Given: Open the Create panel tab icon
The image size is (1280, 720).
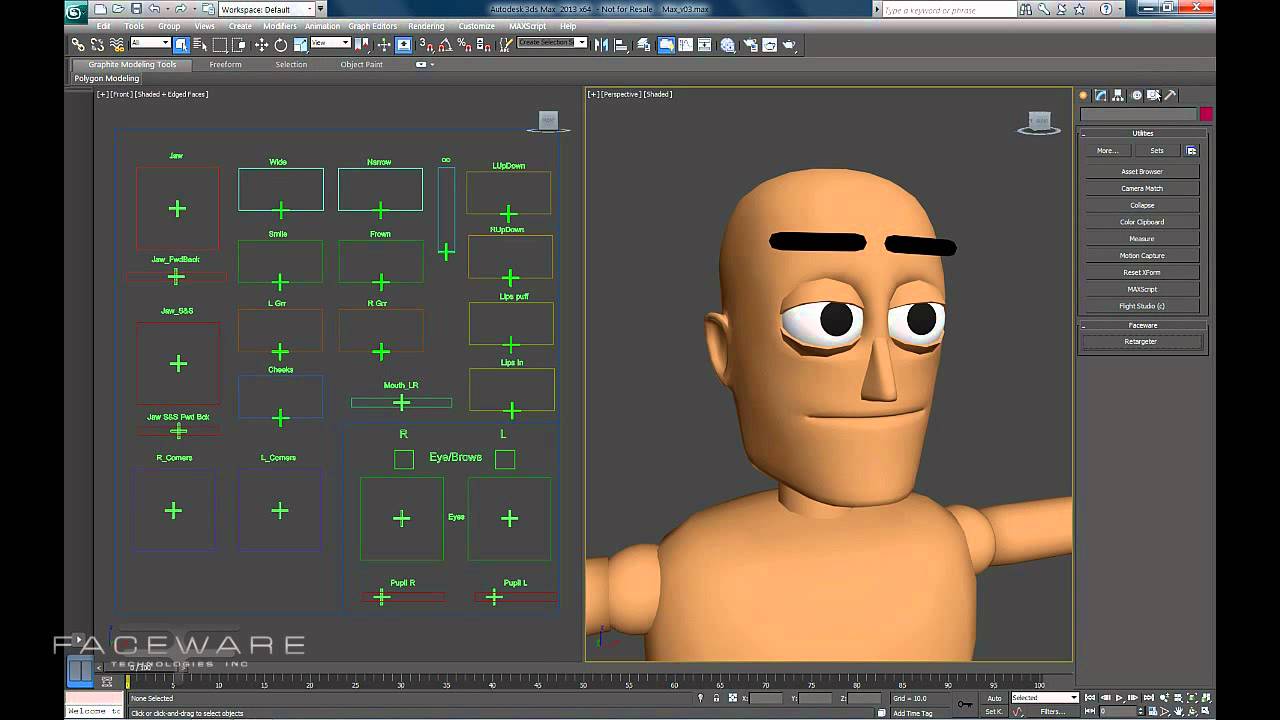Looking at the screenshot, I should 1083,95.
